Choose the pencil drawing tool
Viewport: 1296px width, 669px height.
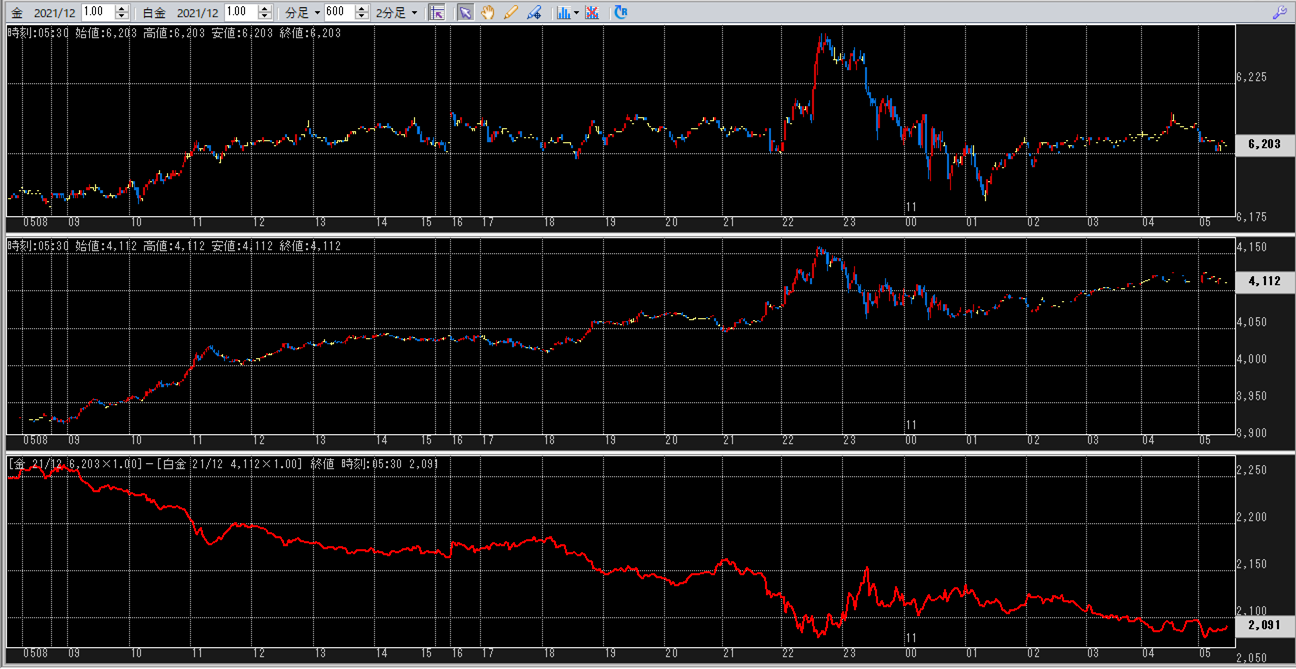pyautogui.click(x=511, y=12)
